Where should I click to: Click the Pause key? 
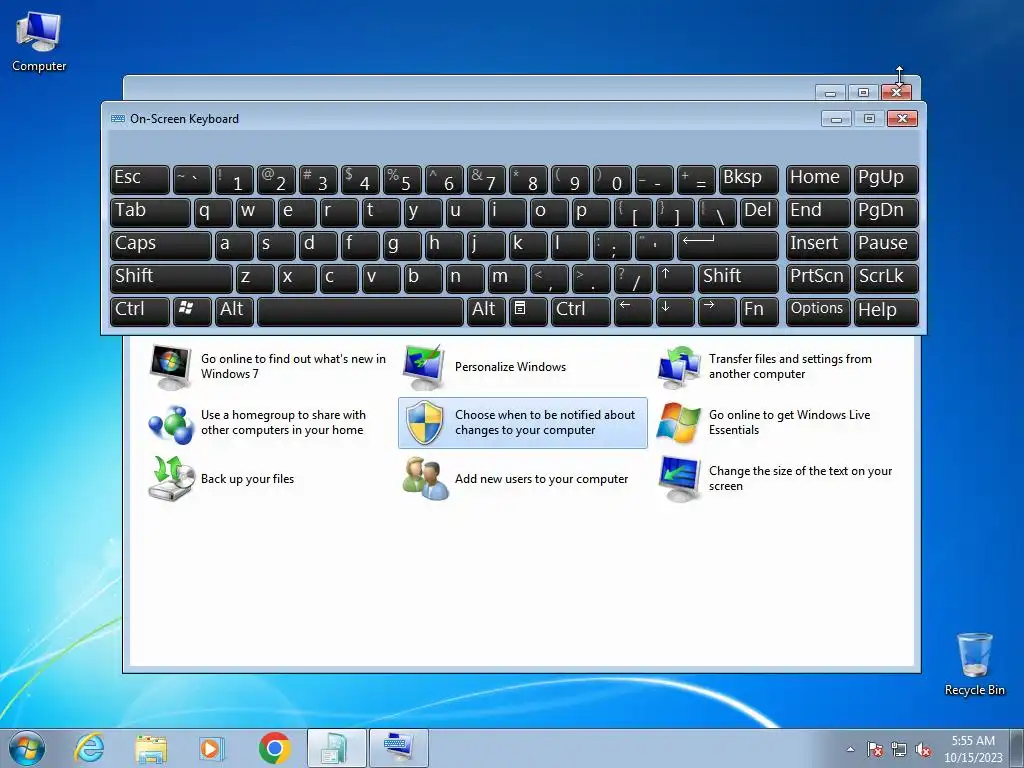886,245
